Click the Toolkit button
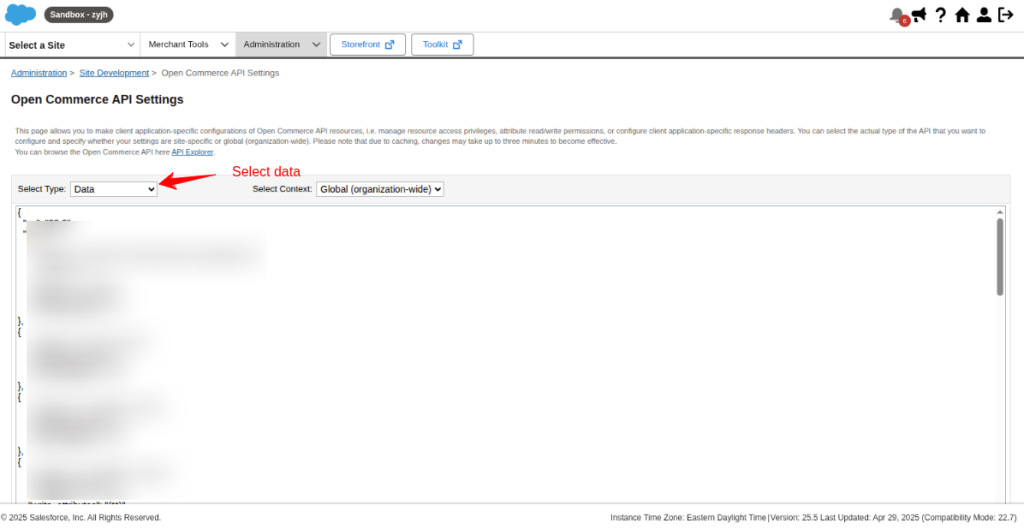 pos(442,45)
